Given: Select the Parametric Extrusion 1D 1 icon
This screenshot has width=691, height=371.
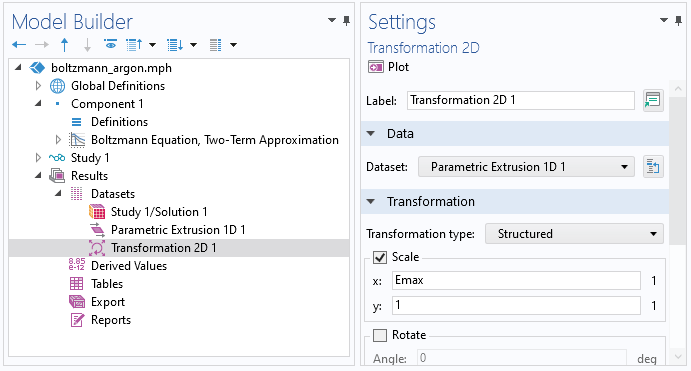Looking at the screenshot, I should click(97, 230).
